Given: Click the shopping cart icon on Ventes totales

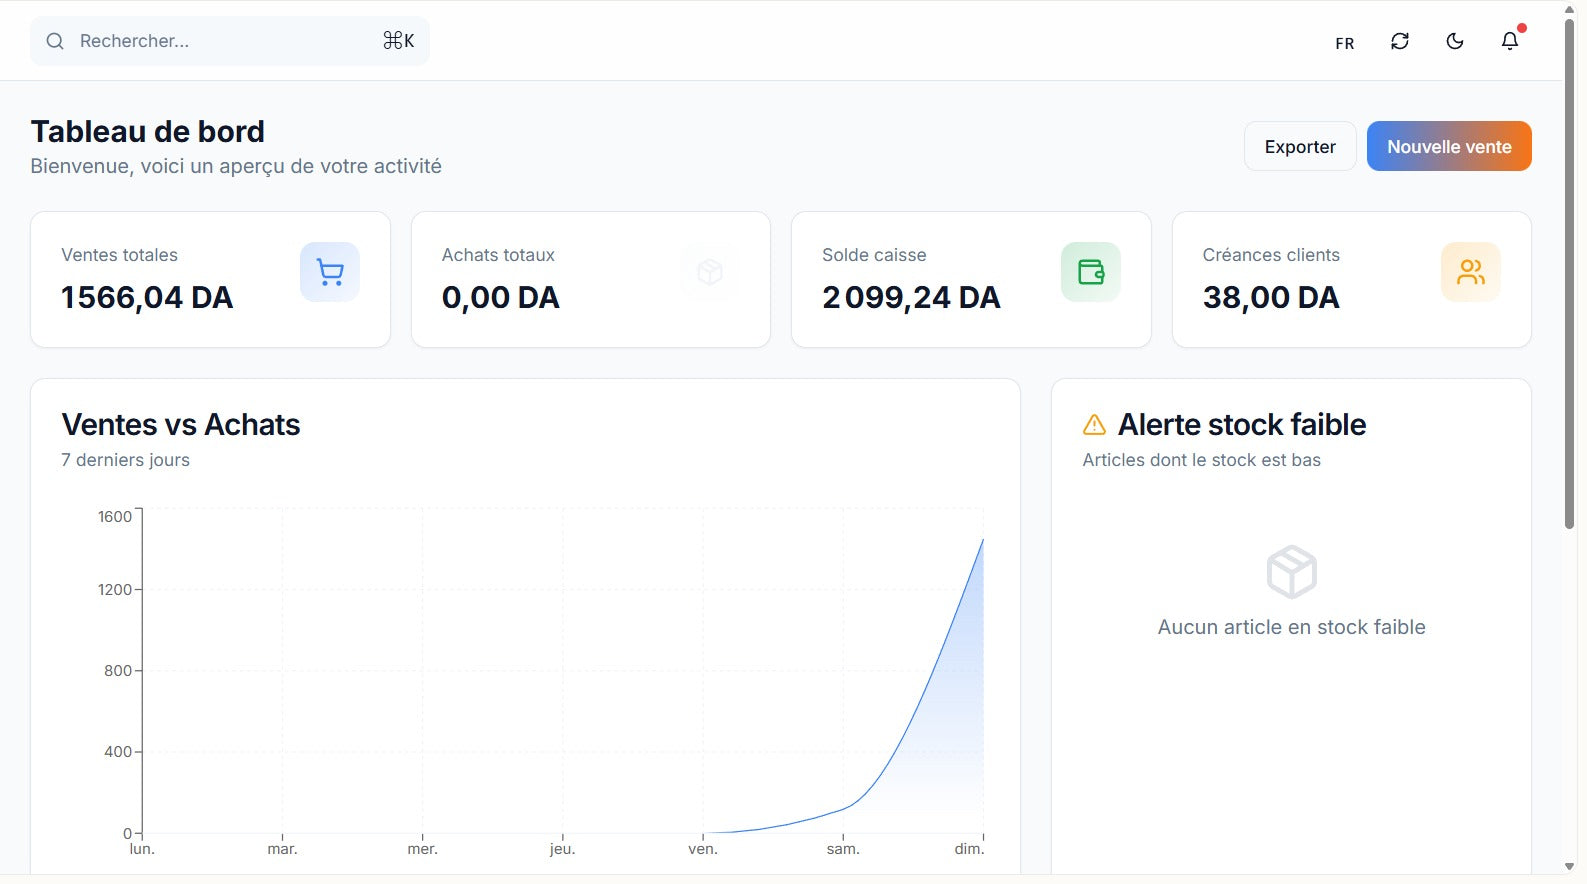Looking at the screenshot, I should point(329,272).
